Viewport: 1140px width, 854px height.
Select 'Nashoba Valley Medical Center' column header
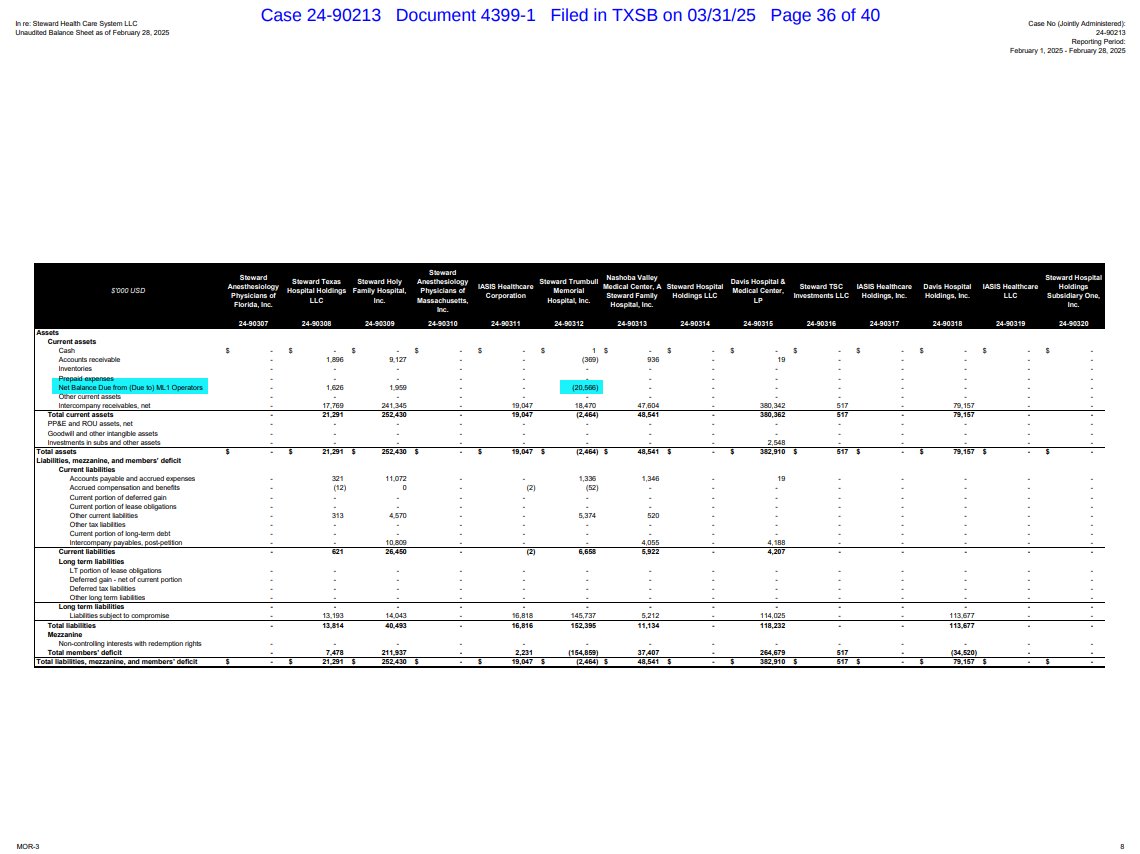[632, 291]
